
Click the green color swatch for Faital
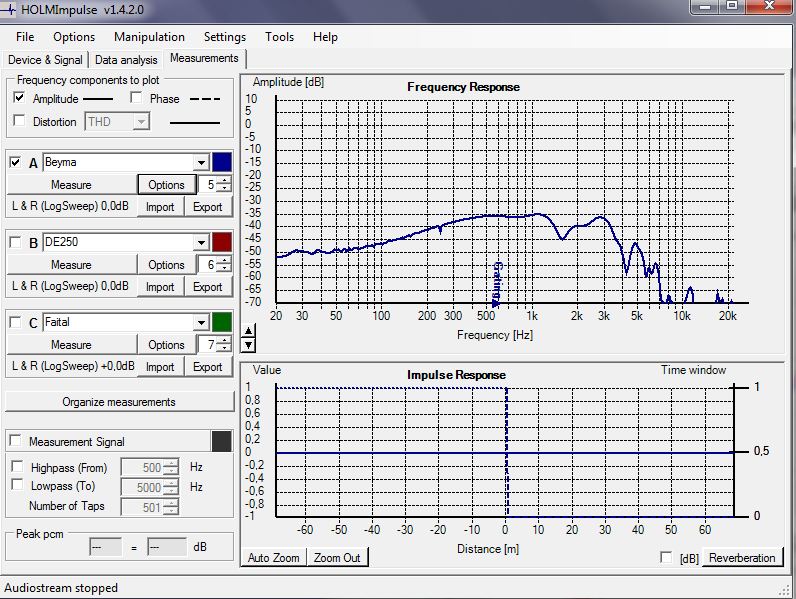click(x=222, y=322)
